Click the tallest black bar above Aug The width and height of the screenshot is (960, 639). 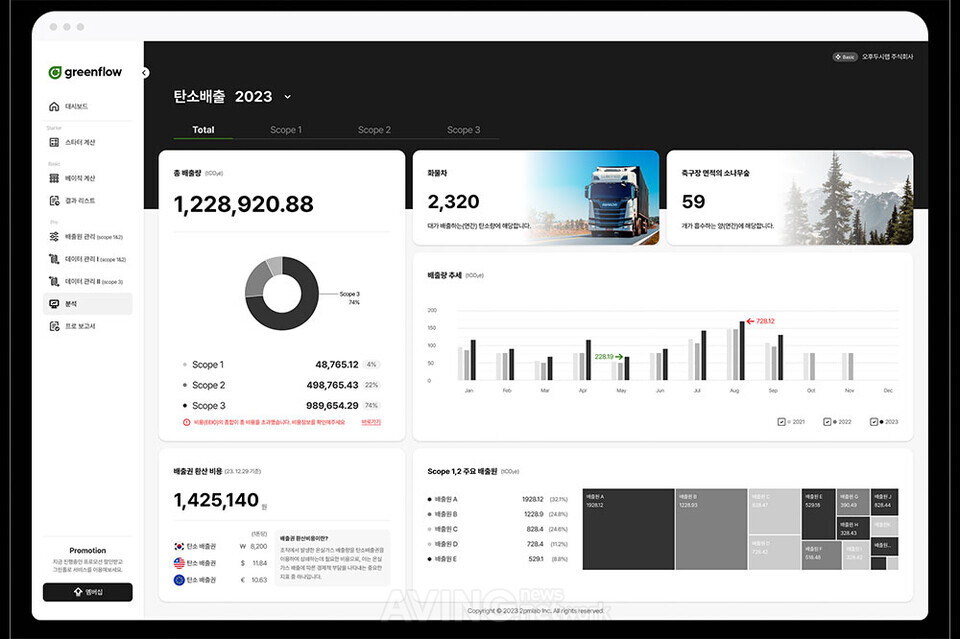(x=742, y=351)
